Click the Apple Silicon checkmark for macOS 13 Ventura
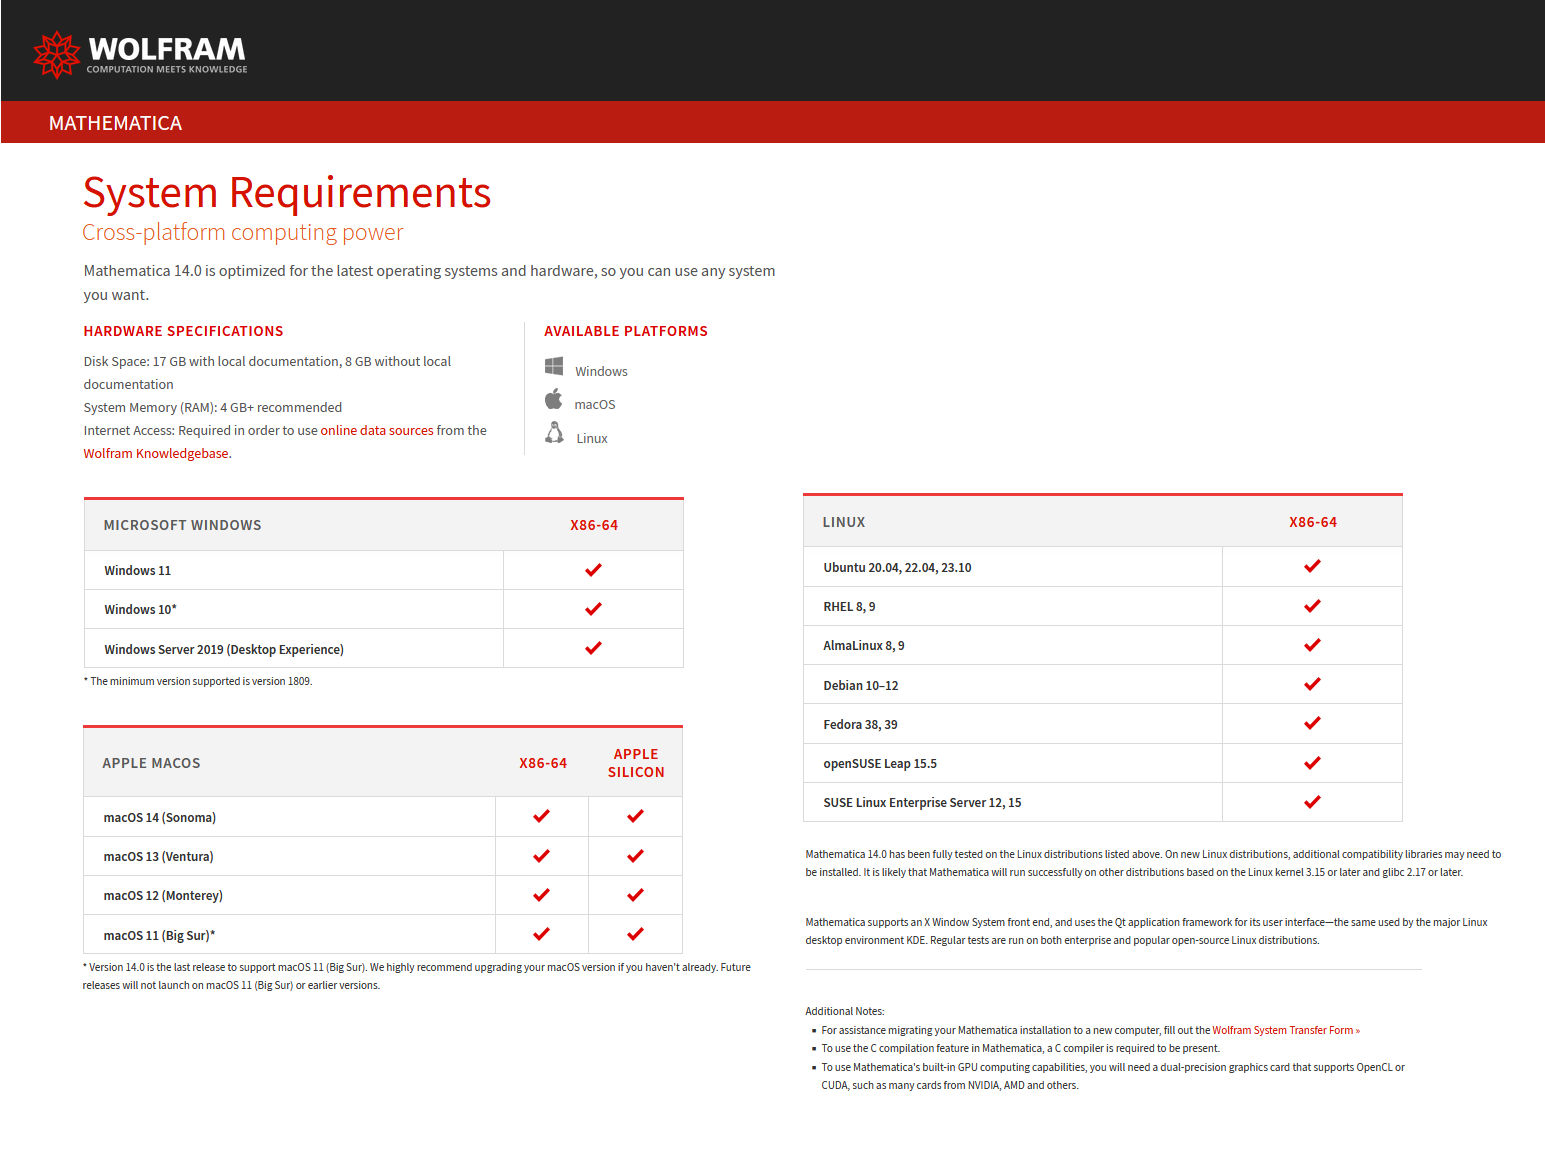Viewport: 1545px width, 1156px height. pos(635,856)
